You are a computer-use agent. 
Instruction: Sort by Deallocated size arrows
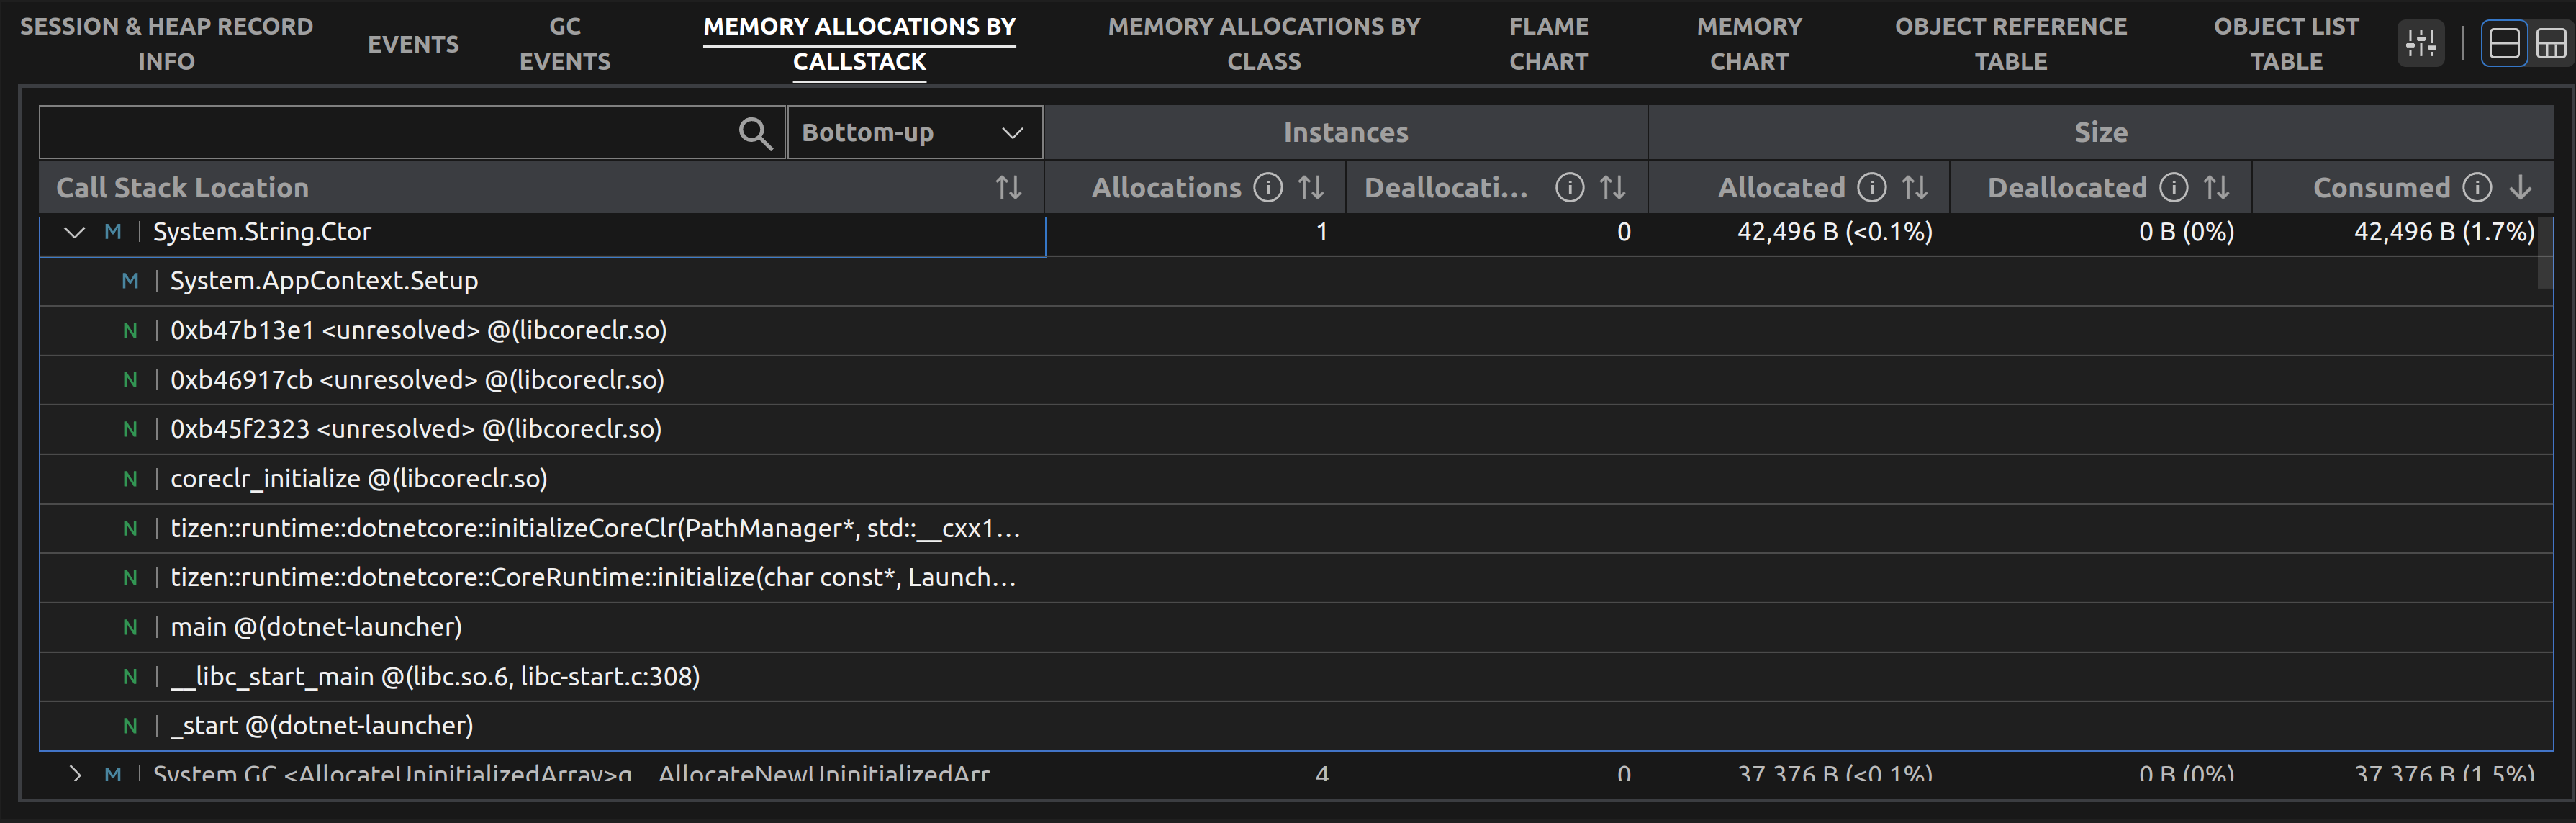click(2216, 188)
